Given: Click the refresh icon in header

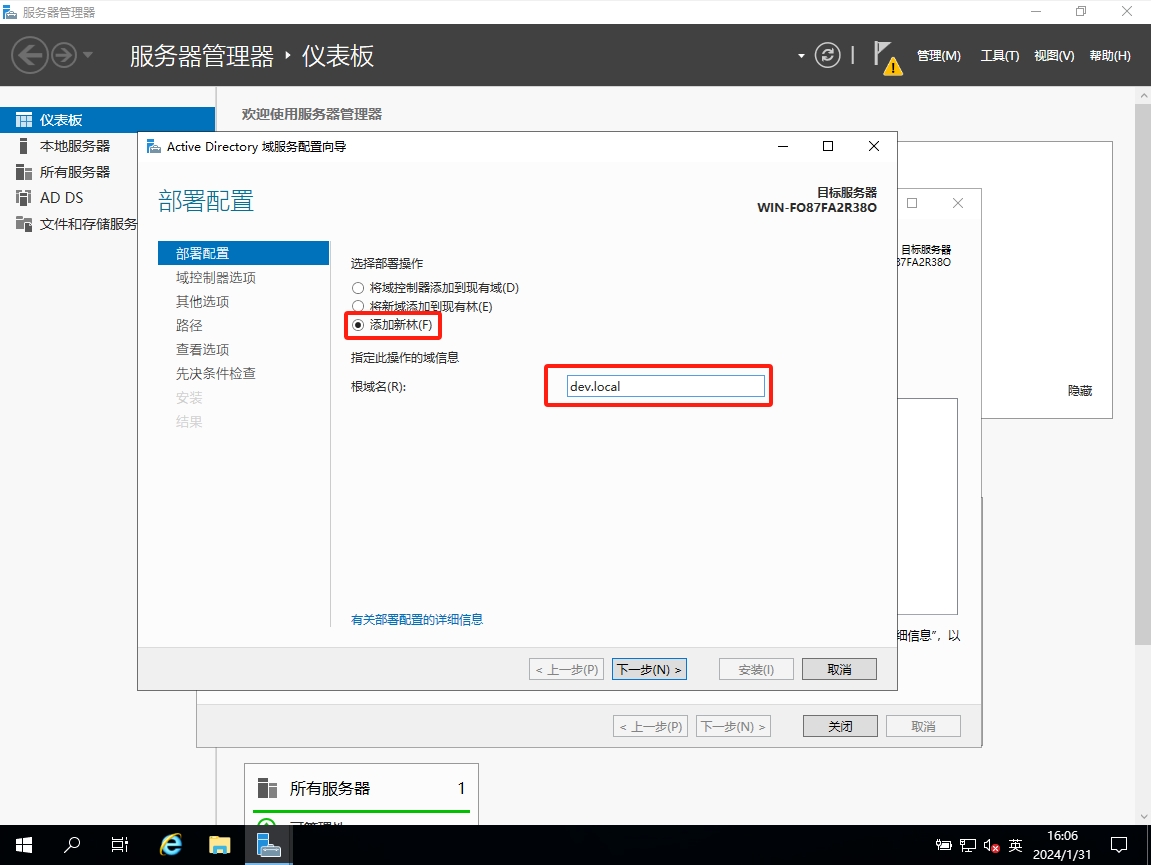Looking at the screenshot, I should [x=827, y=55].
